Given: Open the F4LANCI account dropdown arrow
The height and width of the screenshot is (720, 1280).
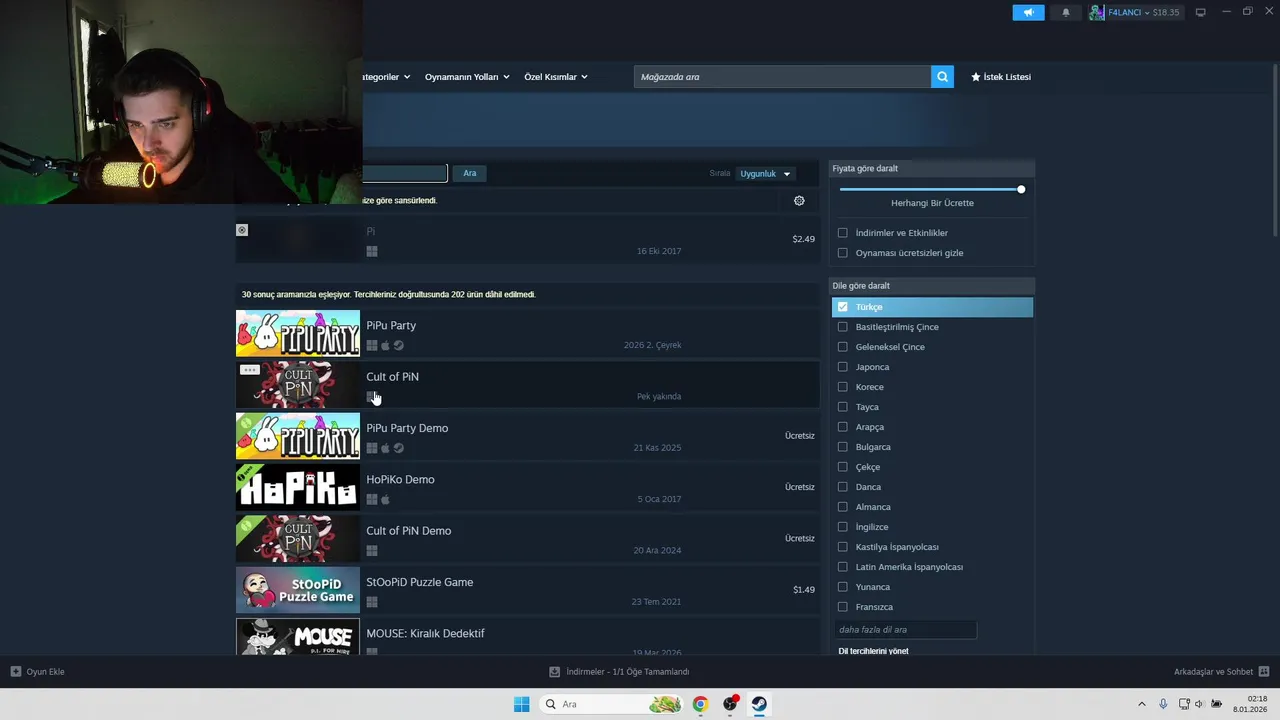Looking at the screenshot, I should tap(1147, 13).
